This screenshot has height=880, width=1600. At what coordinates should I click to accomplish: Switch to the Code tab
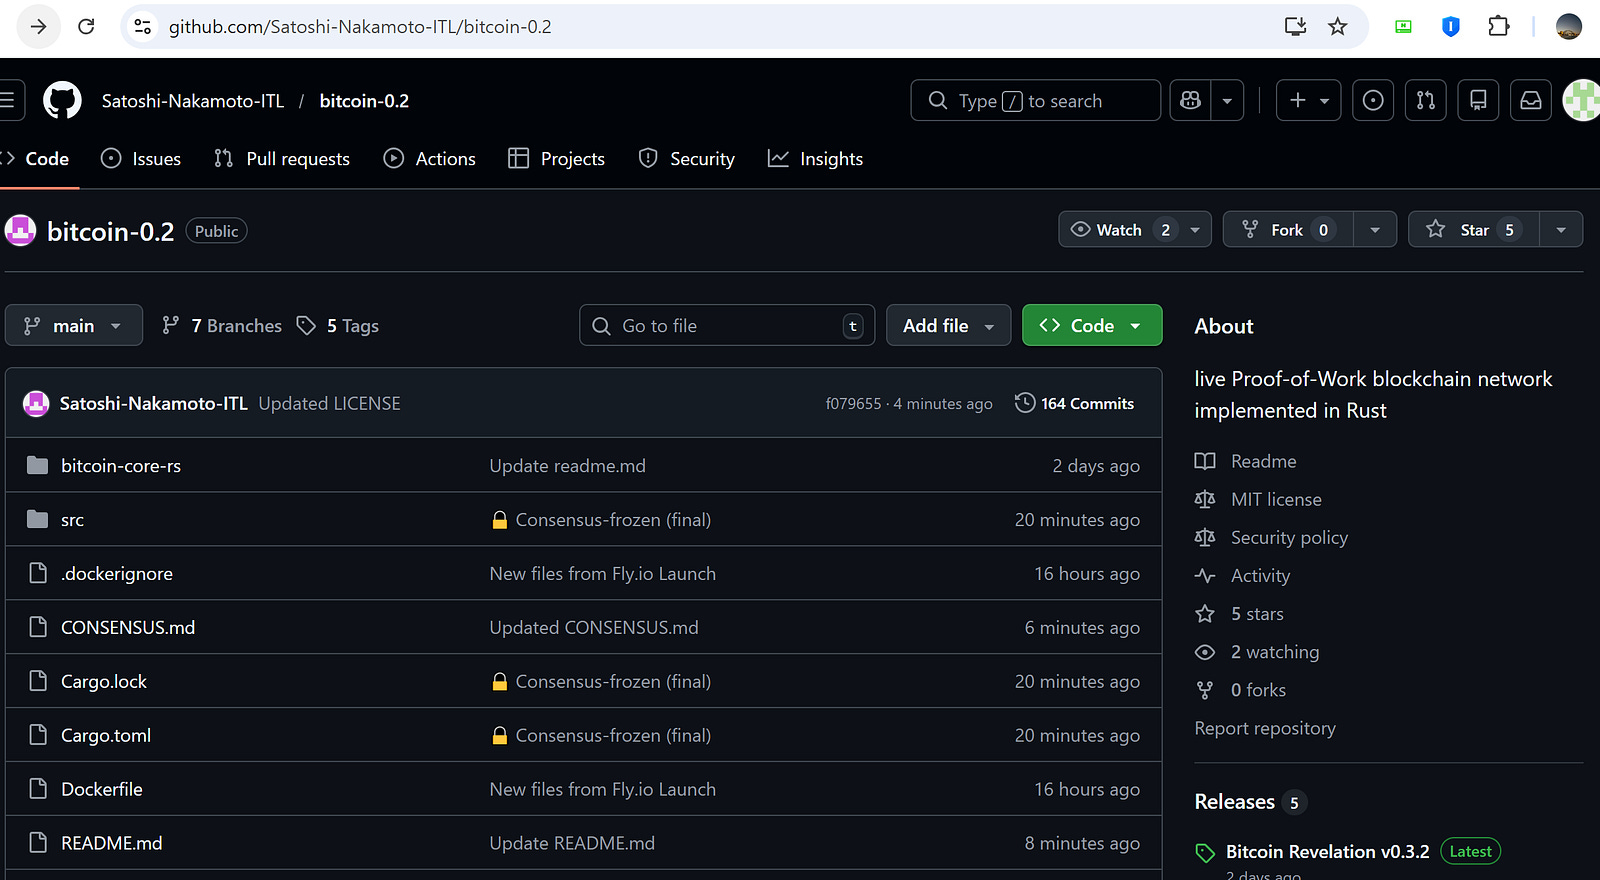[38, 159]
